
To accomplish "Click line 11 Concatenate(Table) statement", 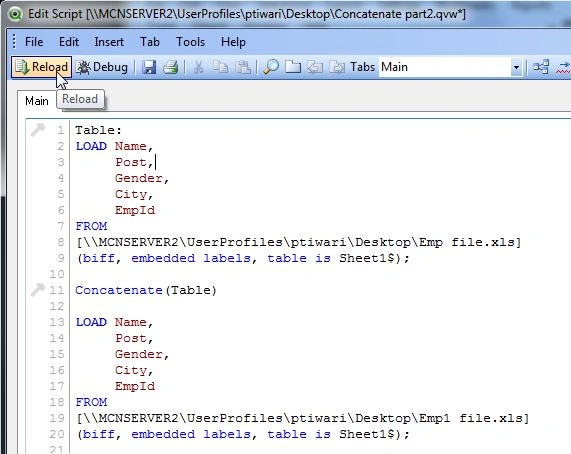I will [x=146, y=290].
